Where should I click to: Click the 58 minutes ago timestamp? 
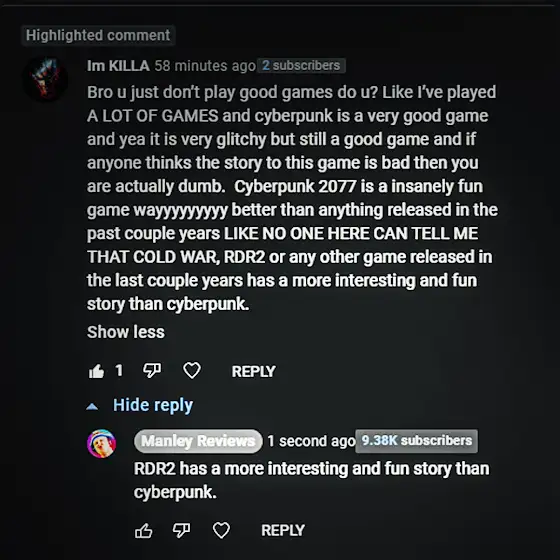tap(205, 66)
